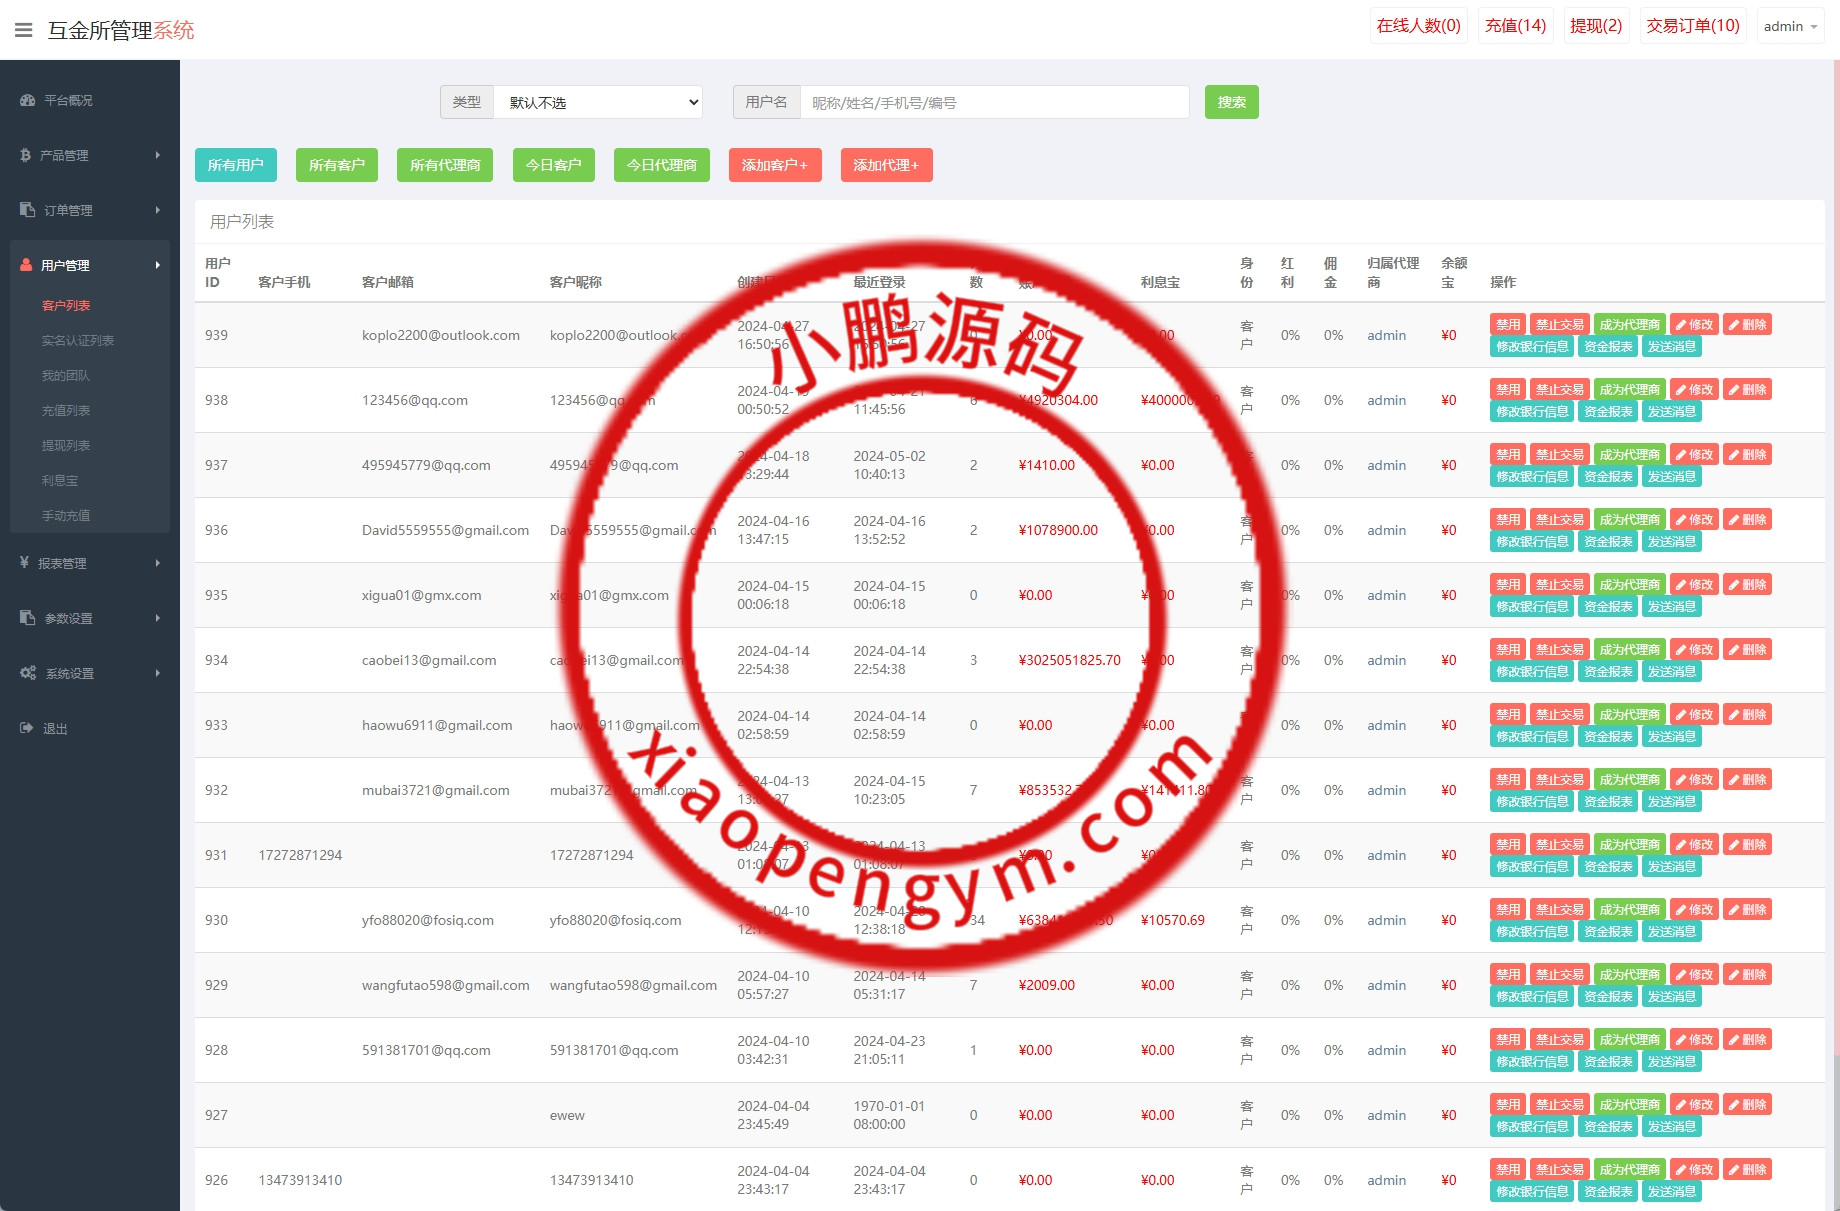This screenshot has width=1840, height=1211.
Task: Click the hamburger menu icon in header
Action: pos(24,30)
